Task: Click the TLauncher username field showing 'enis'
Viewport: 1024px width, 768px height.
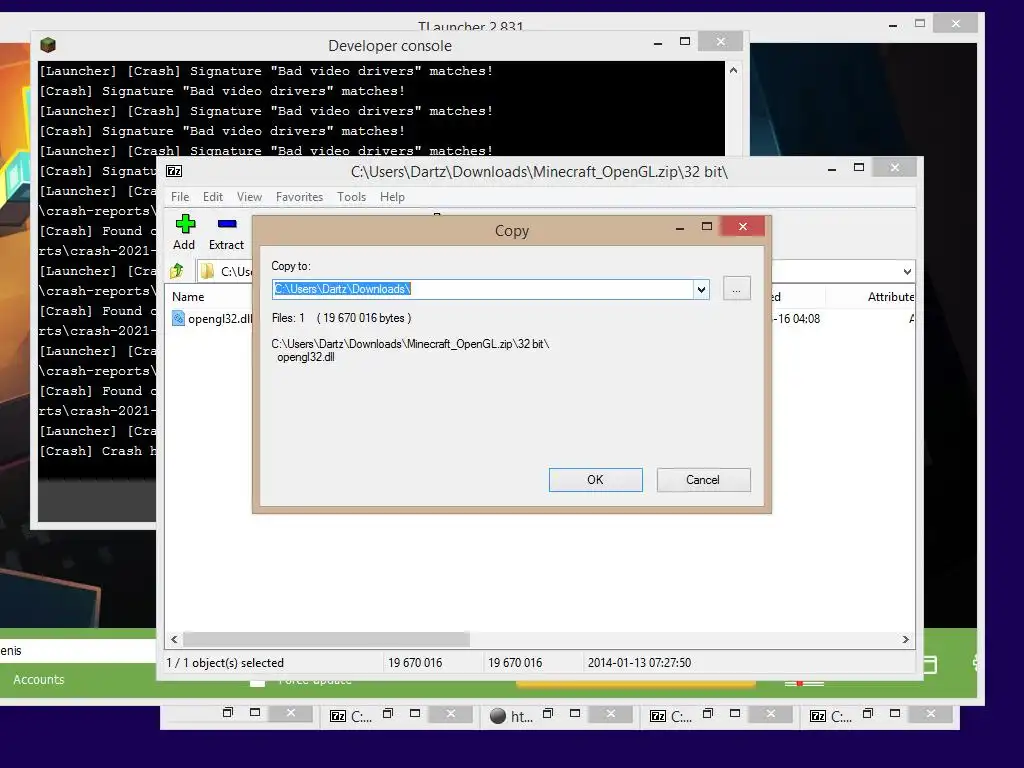Action: coord(77,650)
